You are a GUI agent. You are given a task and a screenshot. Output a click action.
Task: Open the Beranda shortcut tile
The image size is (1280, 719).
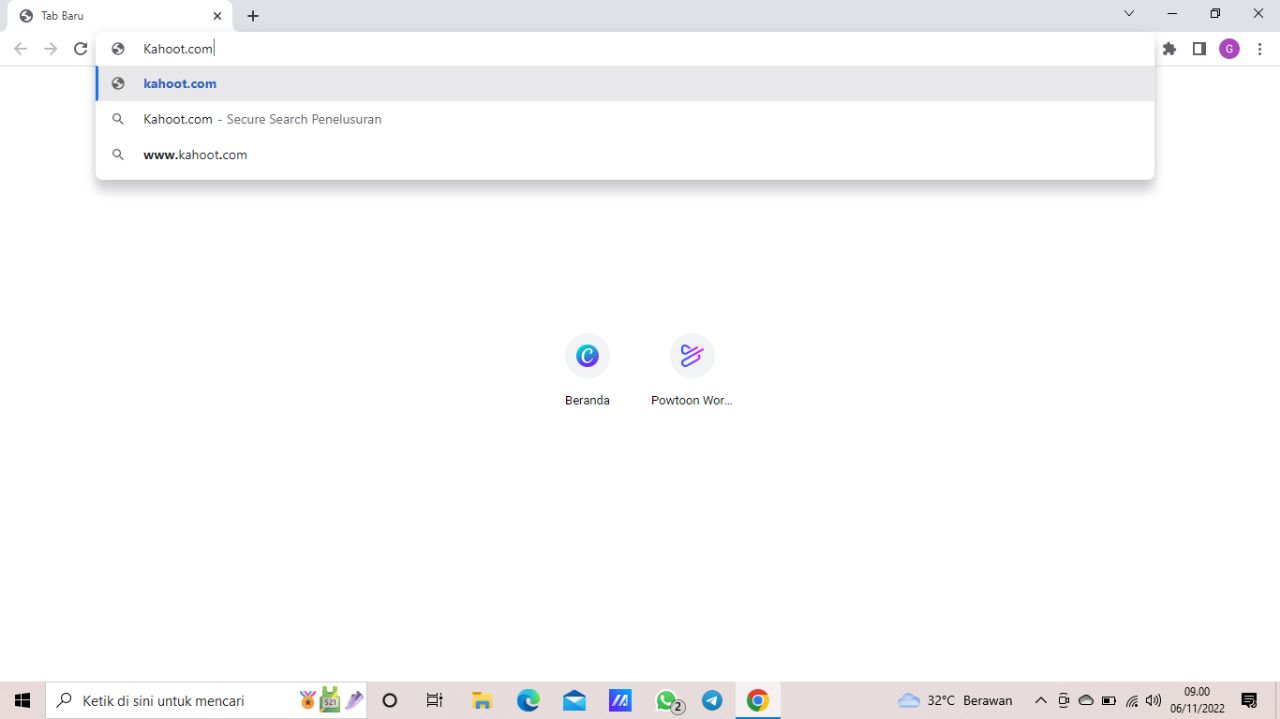(x=587, y=370)
